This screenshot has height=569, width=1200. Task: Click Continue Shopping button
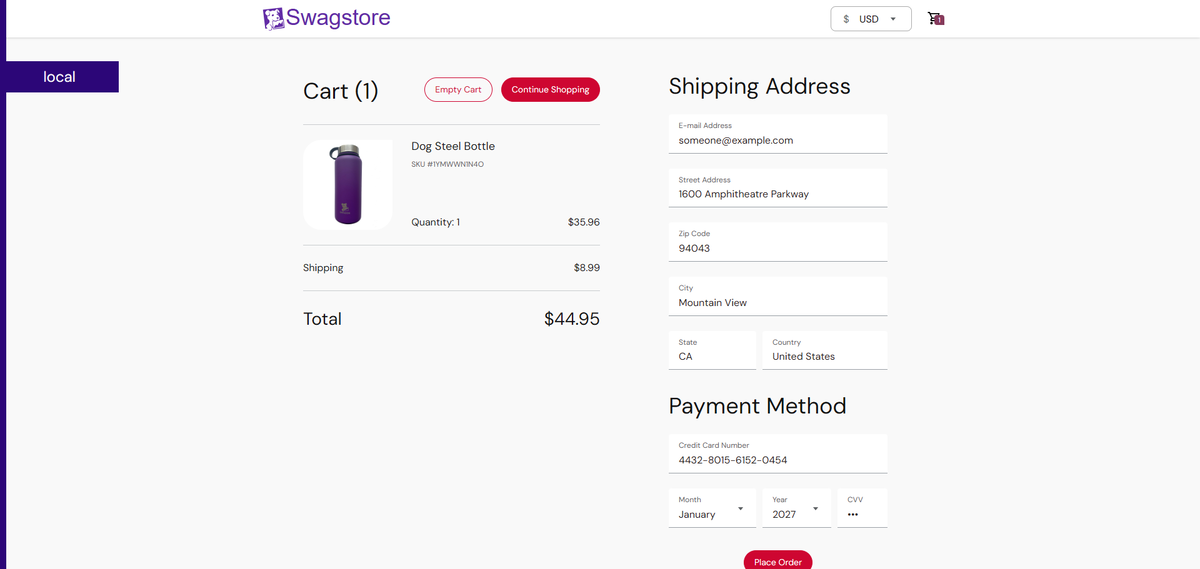550,89
